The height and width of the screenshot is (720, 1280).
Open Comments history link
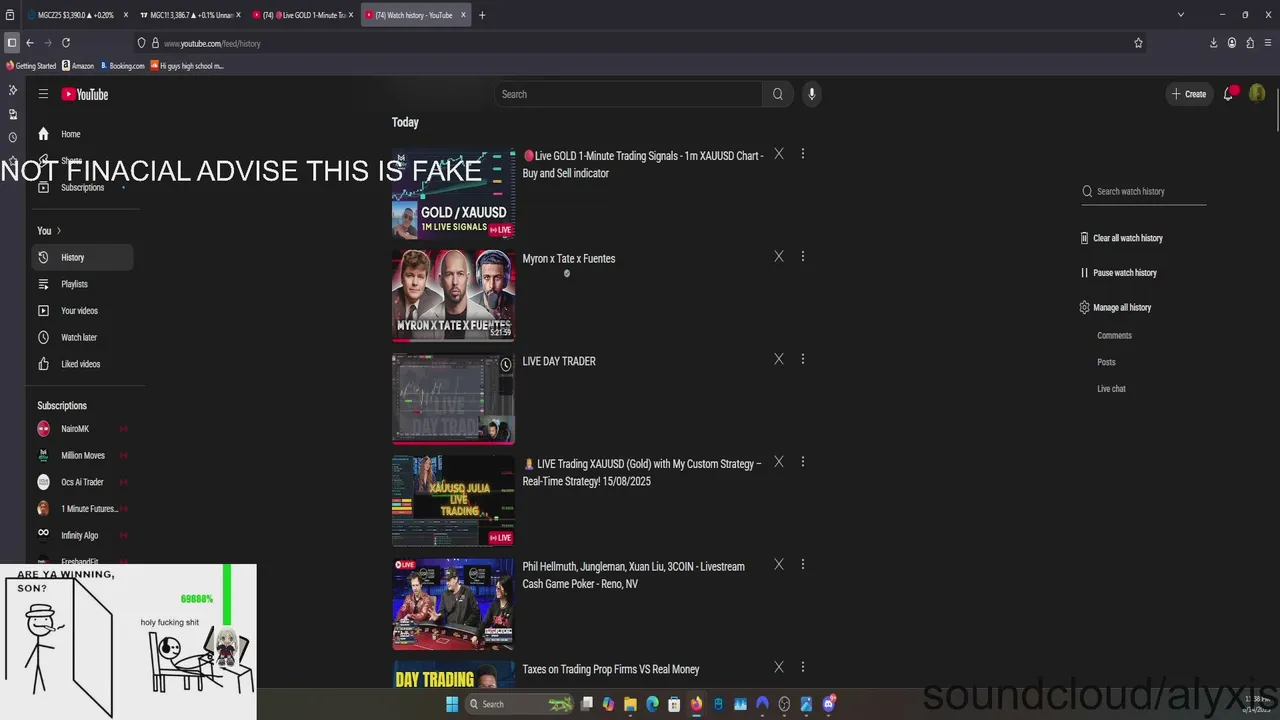[1114, 336]
